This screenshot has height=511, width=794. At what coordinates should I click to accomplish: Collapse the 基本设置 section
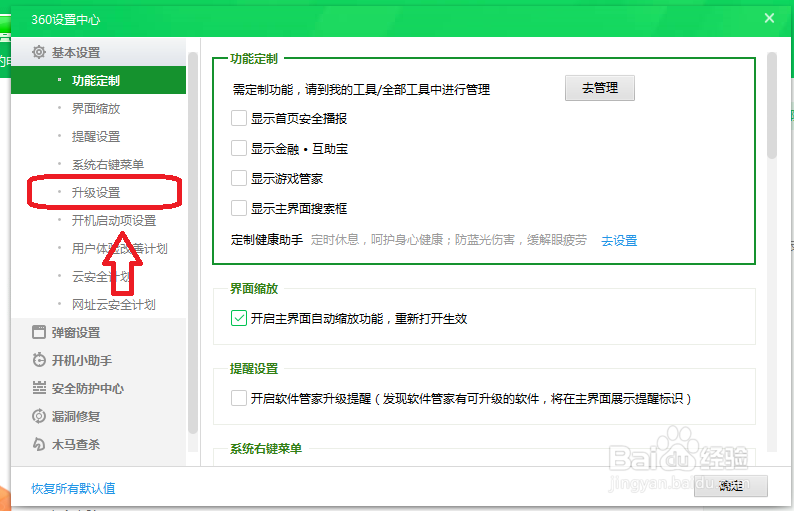coord(98,52)
